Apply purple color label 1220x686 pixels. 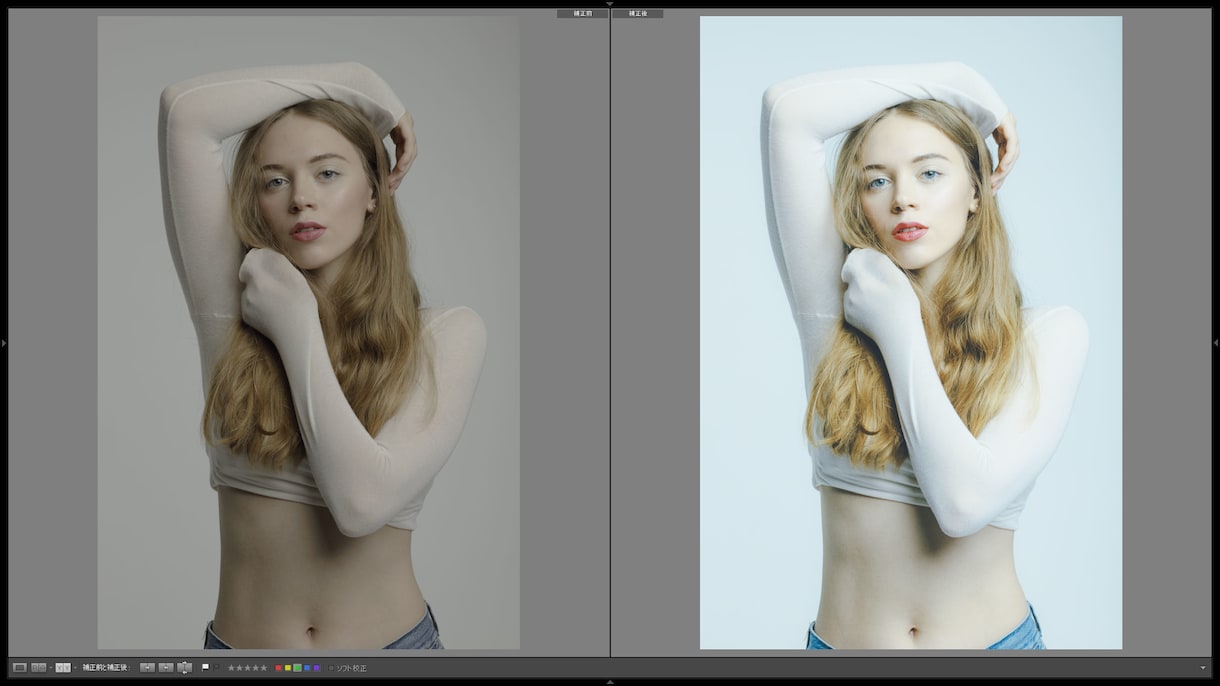[x=317, y=667]
